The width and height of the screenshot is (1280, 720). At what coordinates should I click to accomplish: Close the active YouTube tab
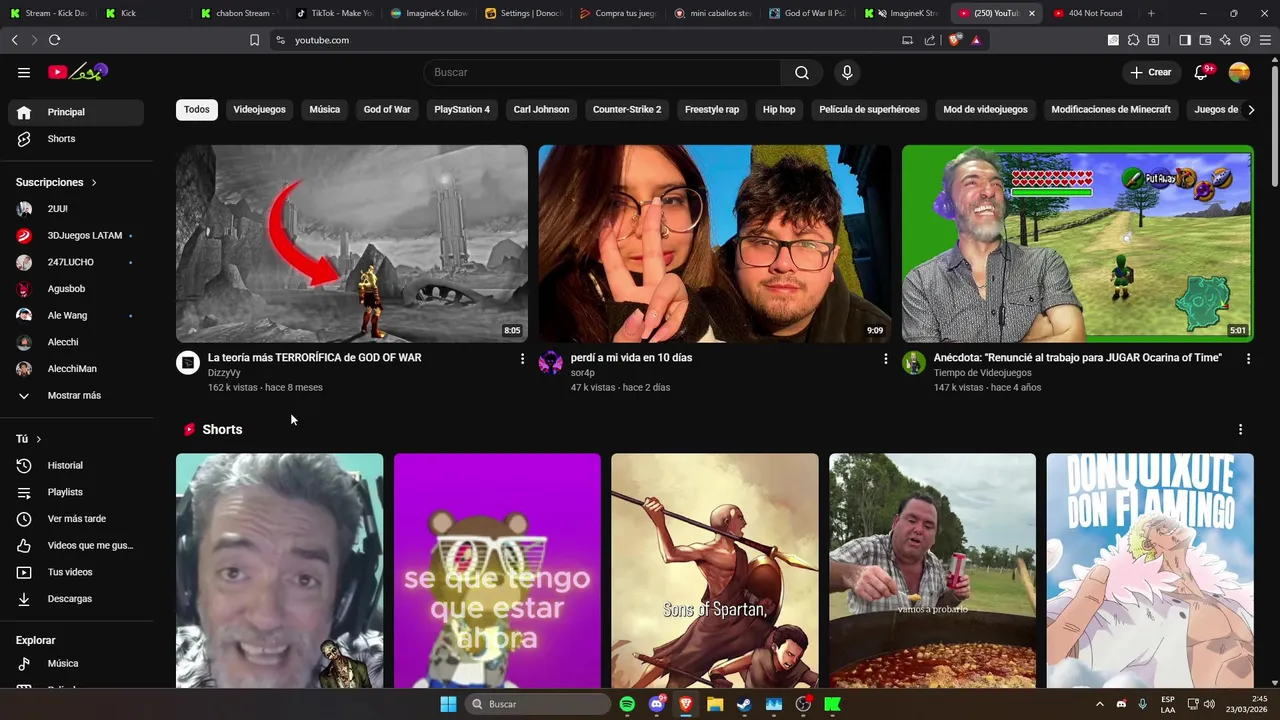[x=1031, y=13]
